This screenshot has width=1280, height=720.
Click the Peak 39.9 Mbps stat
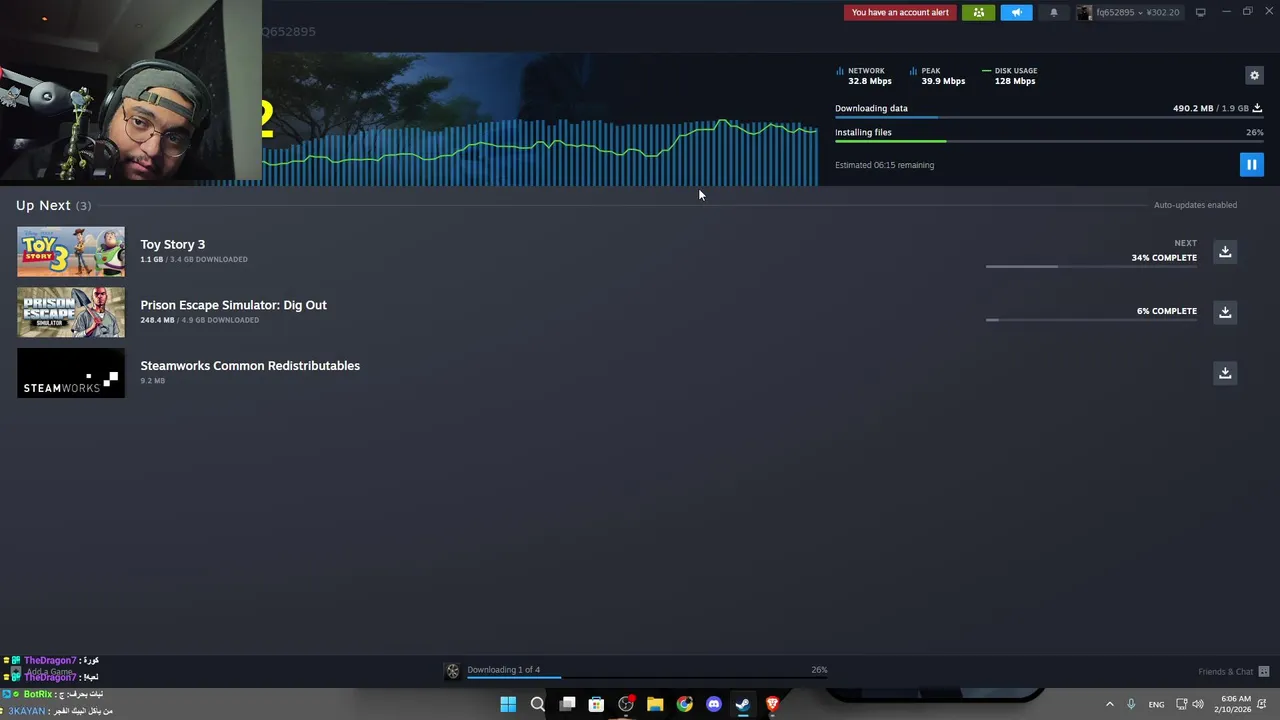[938, 76]
